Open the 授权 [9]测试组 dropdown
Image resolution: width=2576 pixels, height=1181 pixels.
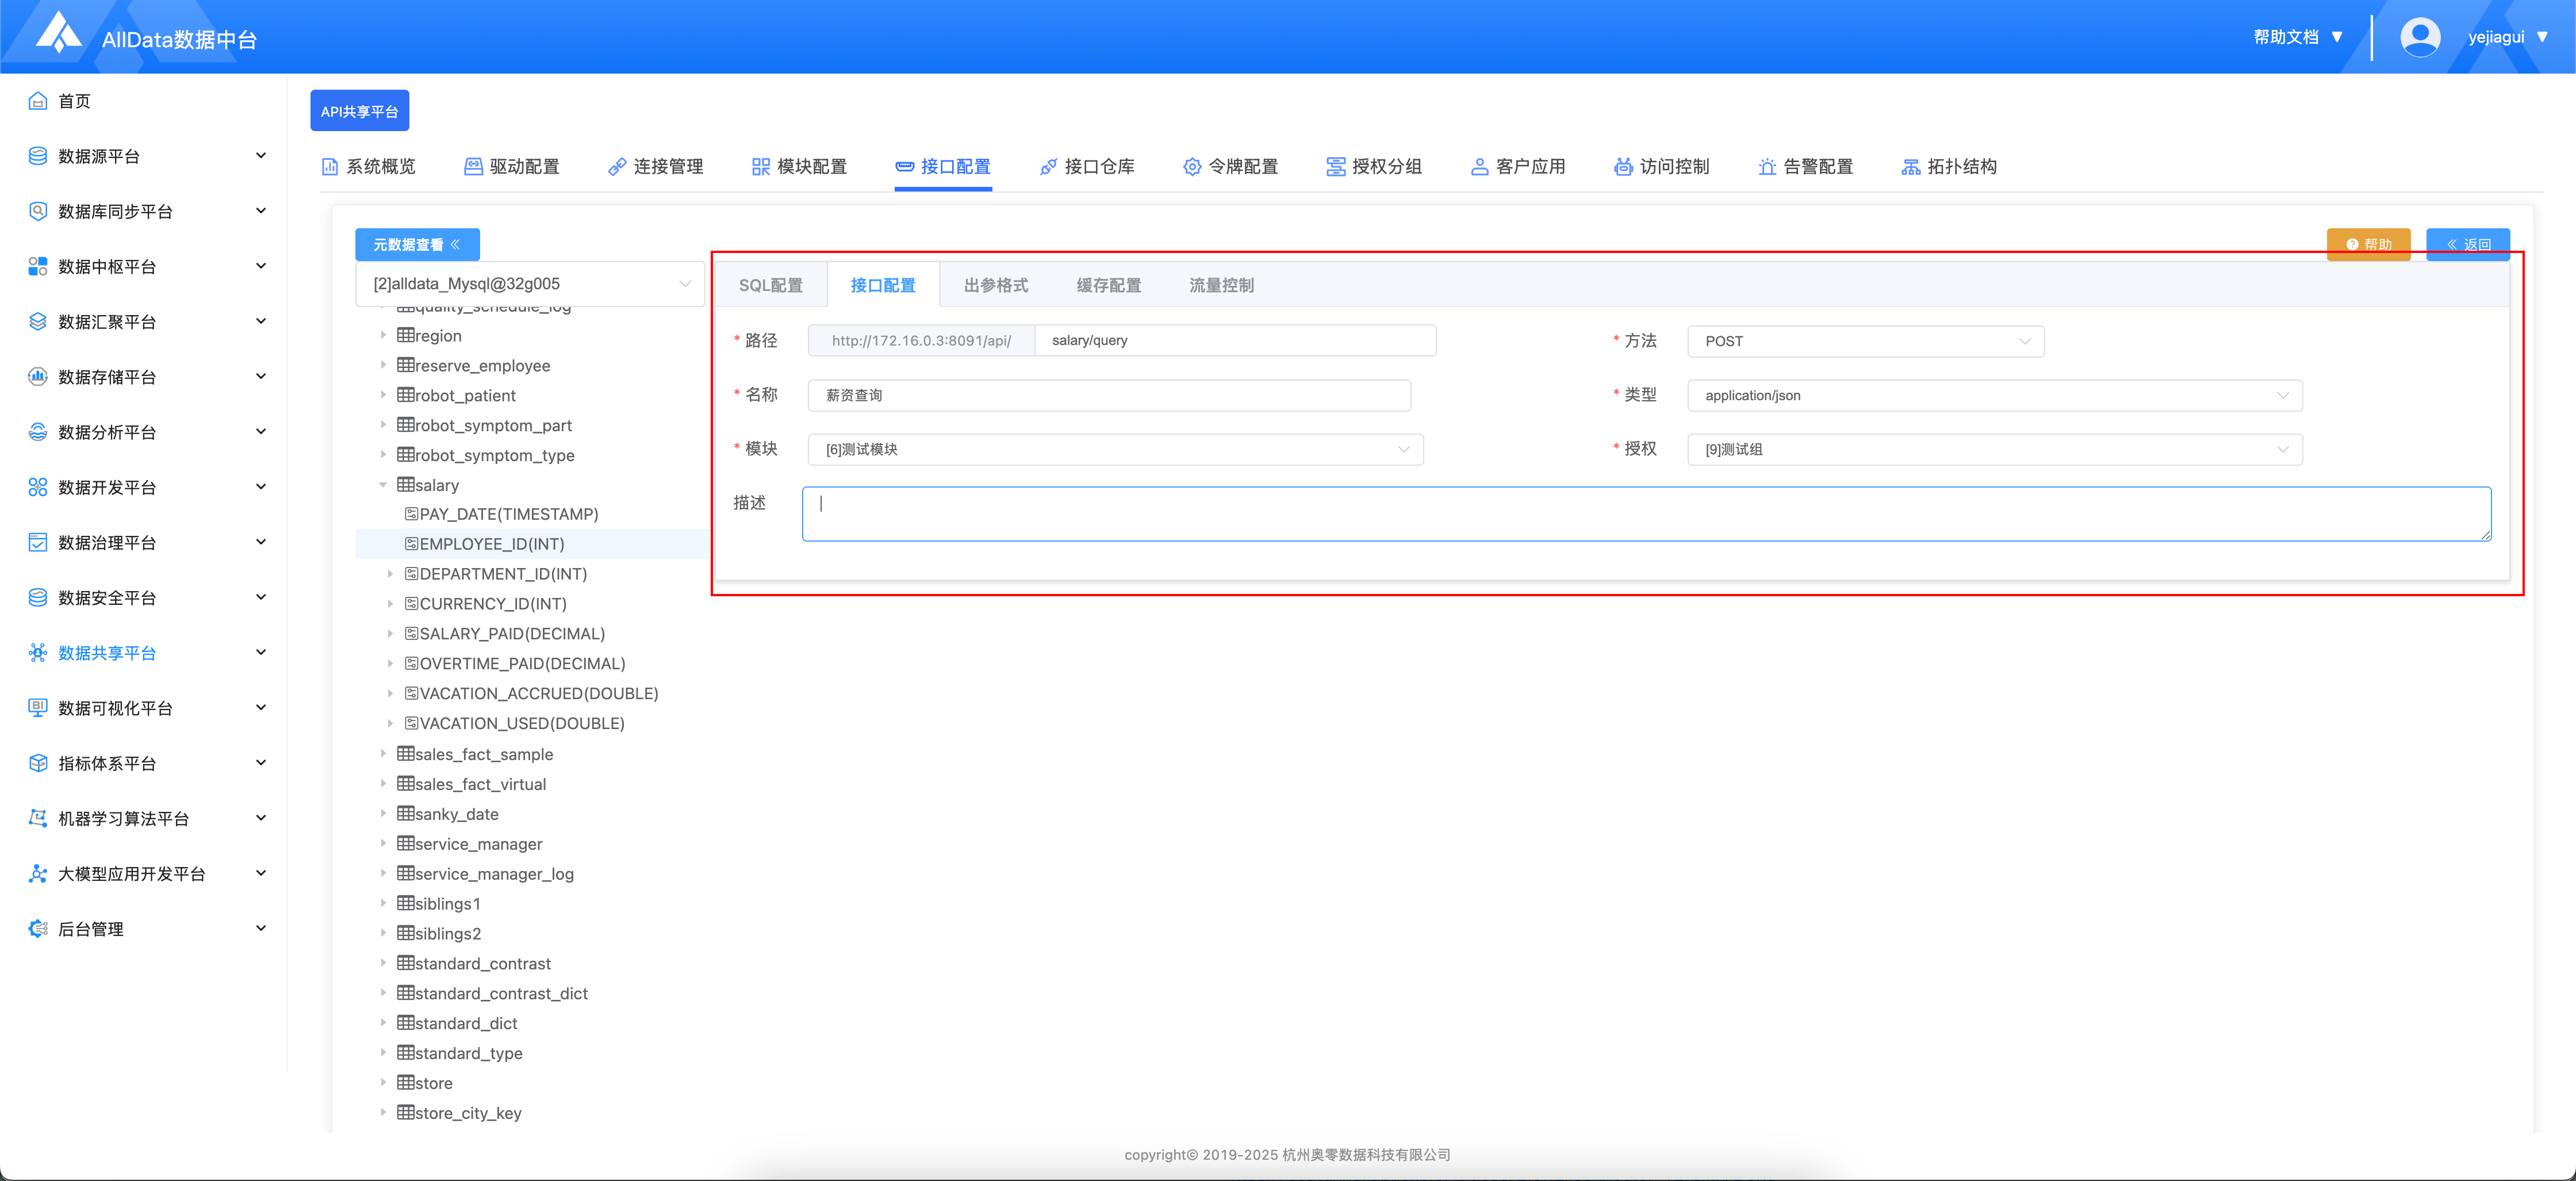tap(1994, 449)
